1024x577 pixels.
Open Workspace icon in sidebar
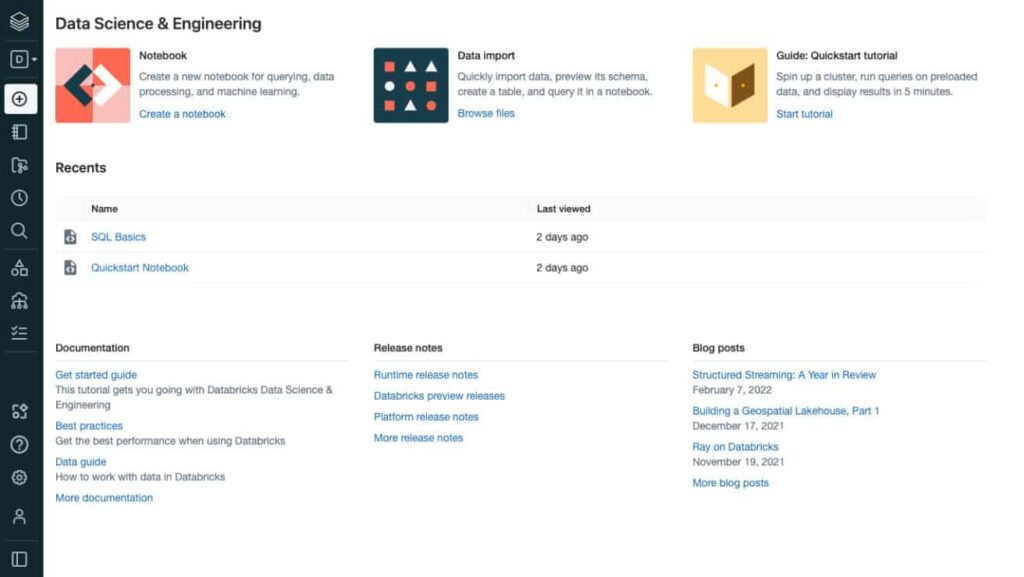20,132
